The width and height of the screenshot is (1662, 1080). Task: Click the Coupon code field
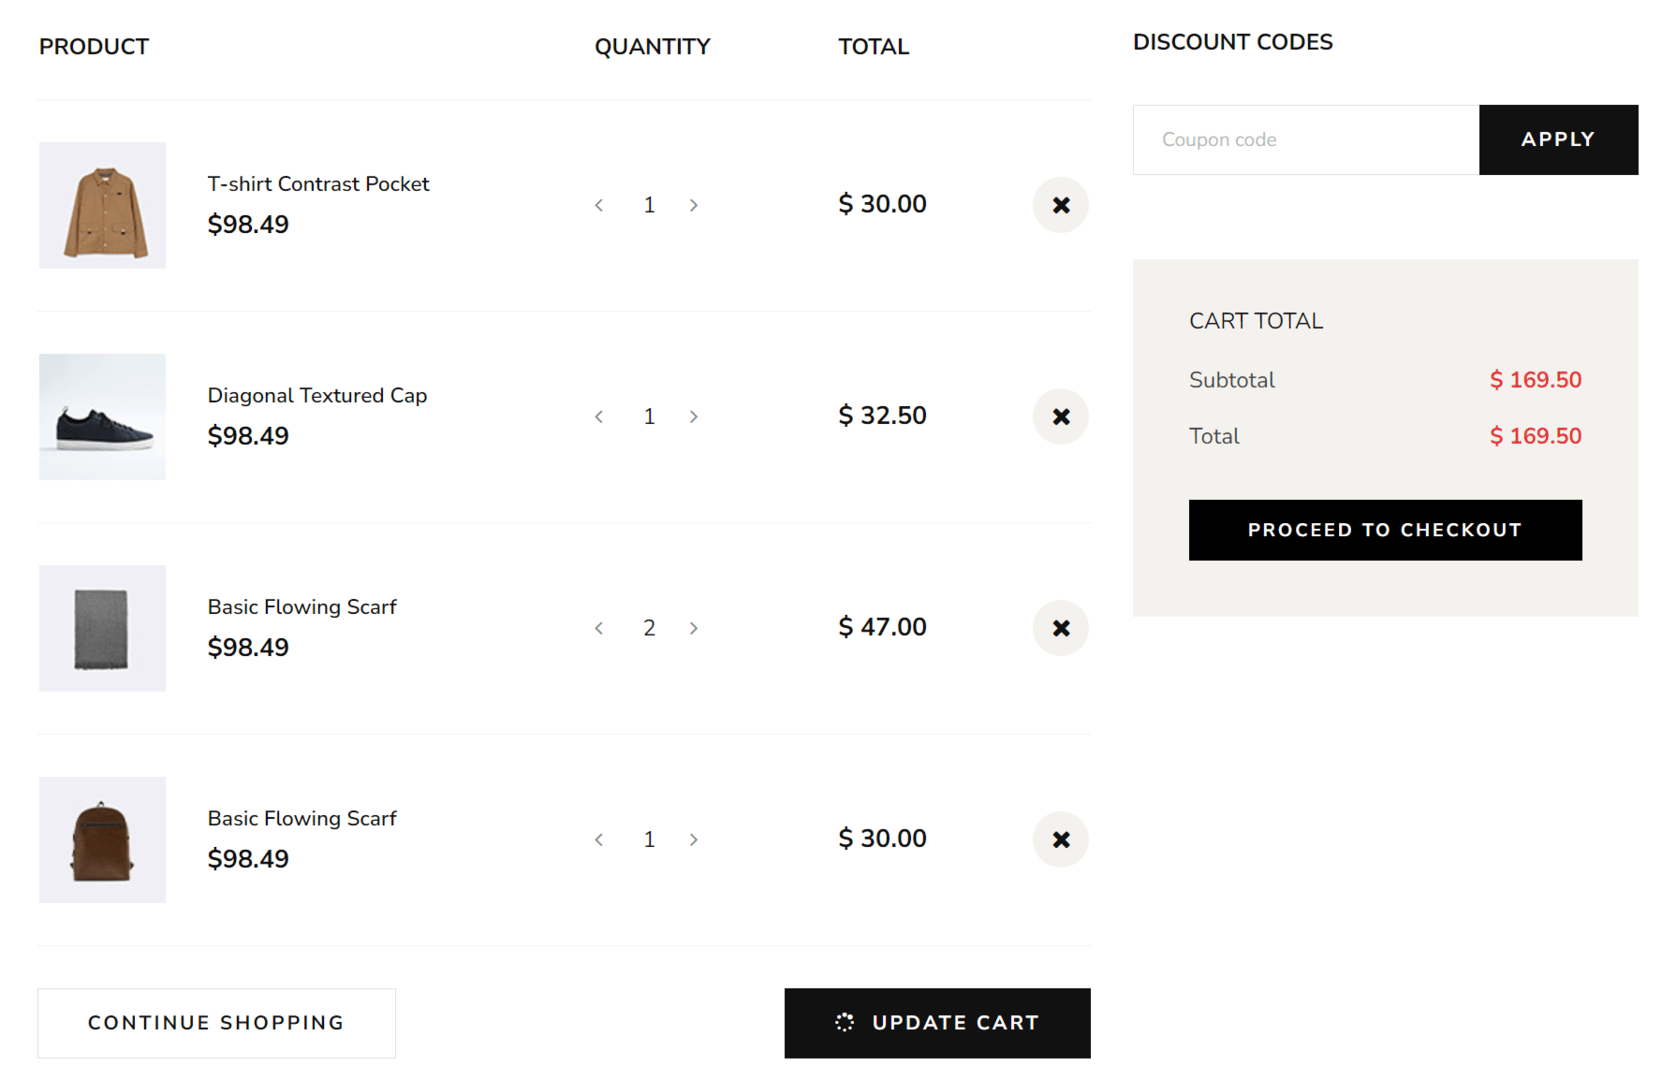click(x=1305, y=140)
